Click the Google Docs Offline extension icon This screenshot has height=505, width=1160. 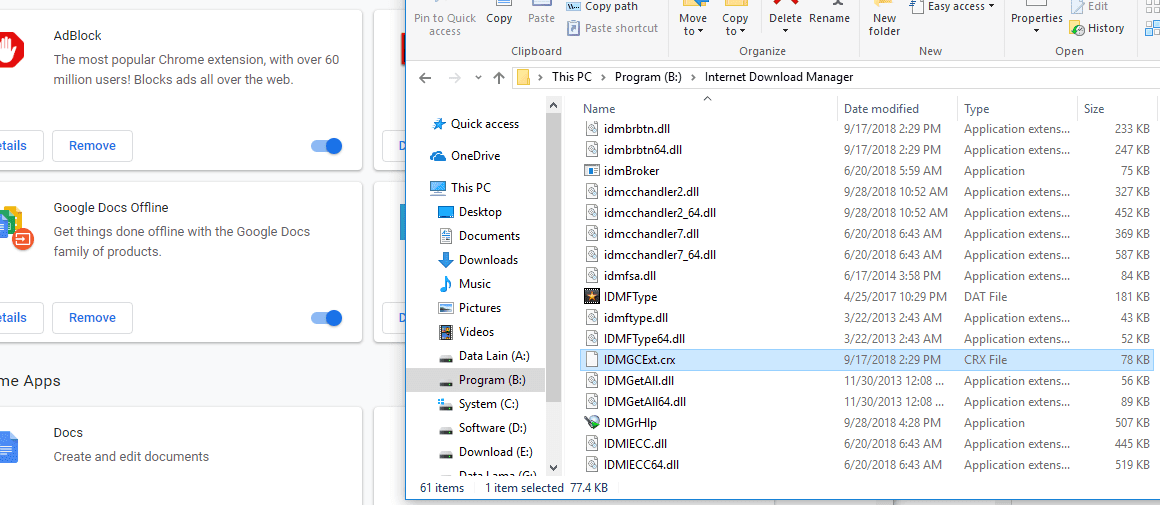(x=15, y=228)
